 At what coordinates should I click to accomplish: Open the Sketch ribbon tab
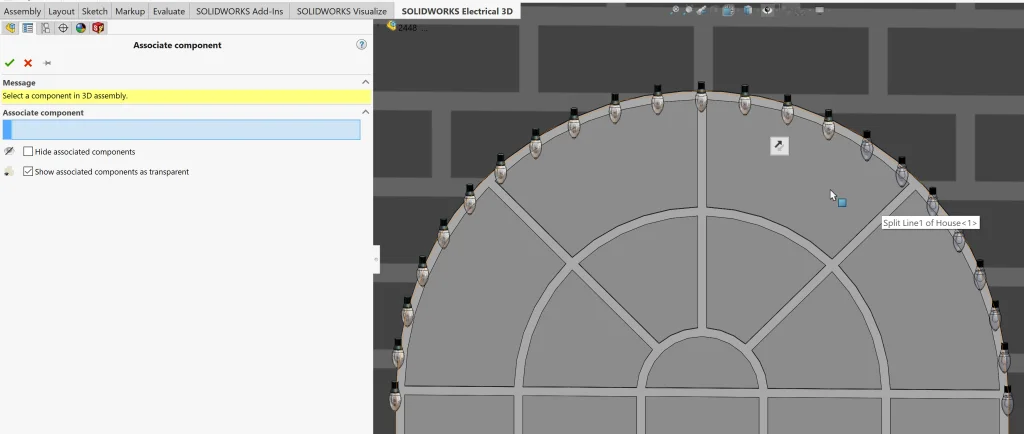[94, 11]
